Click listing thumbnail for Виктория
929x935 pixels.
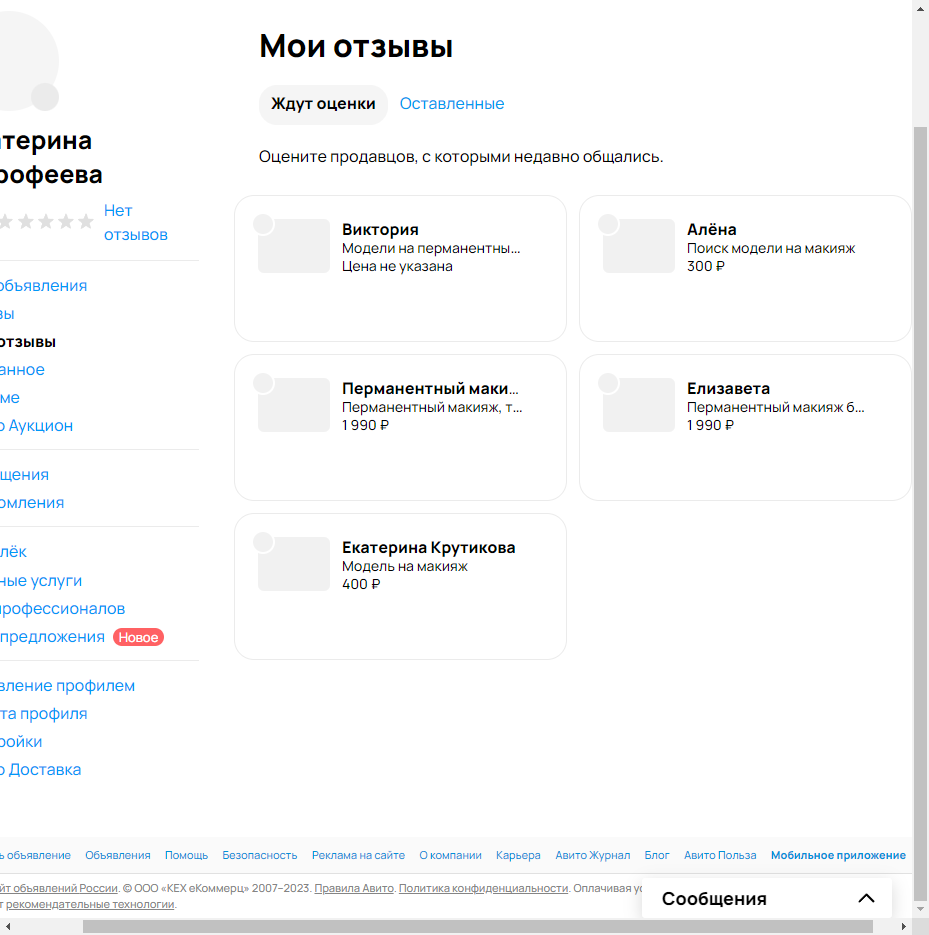(x=294, y=246)
